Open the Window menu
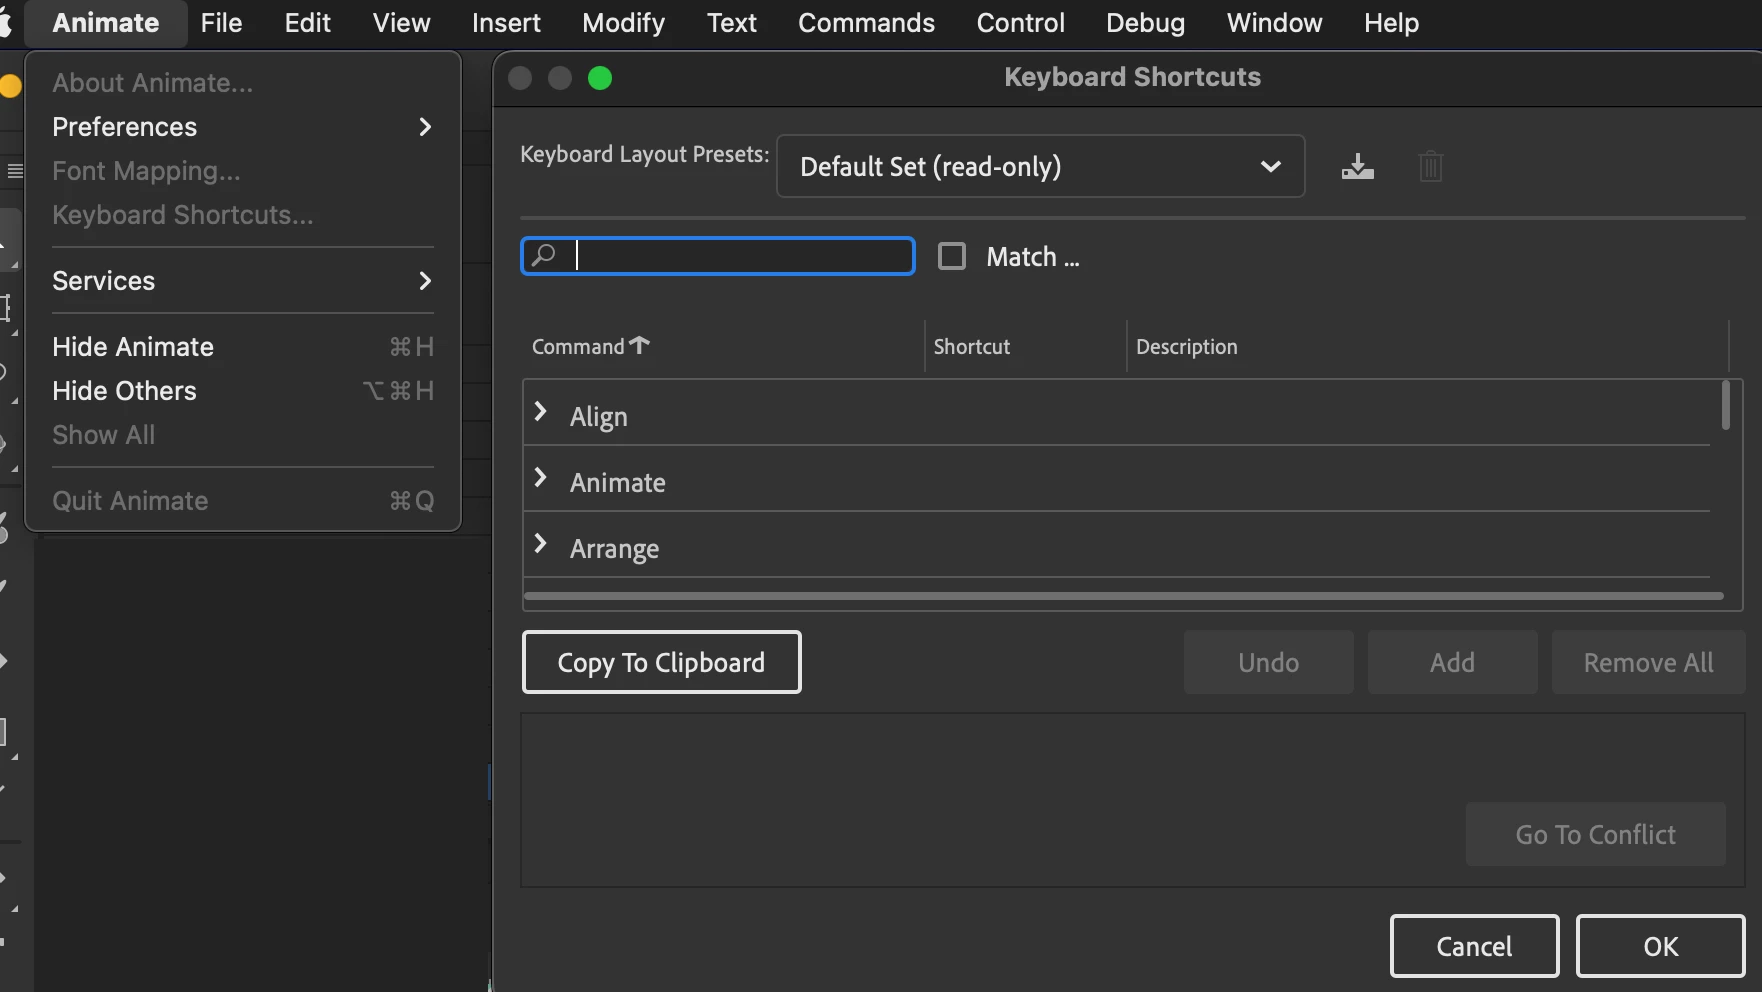This screenshot has height=992, width=1762. (1274, 22)
